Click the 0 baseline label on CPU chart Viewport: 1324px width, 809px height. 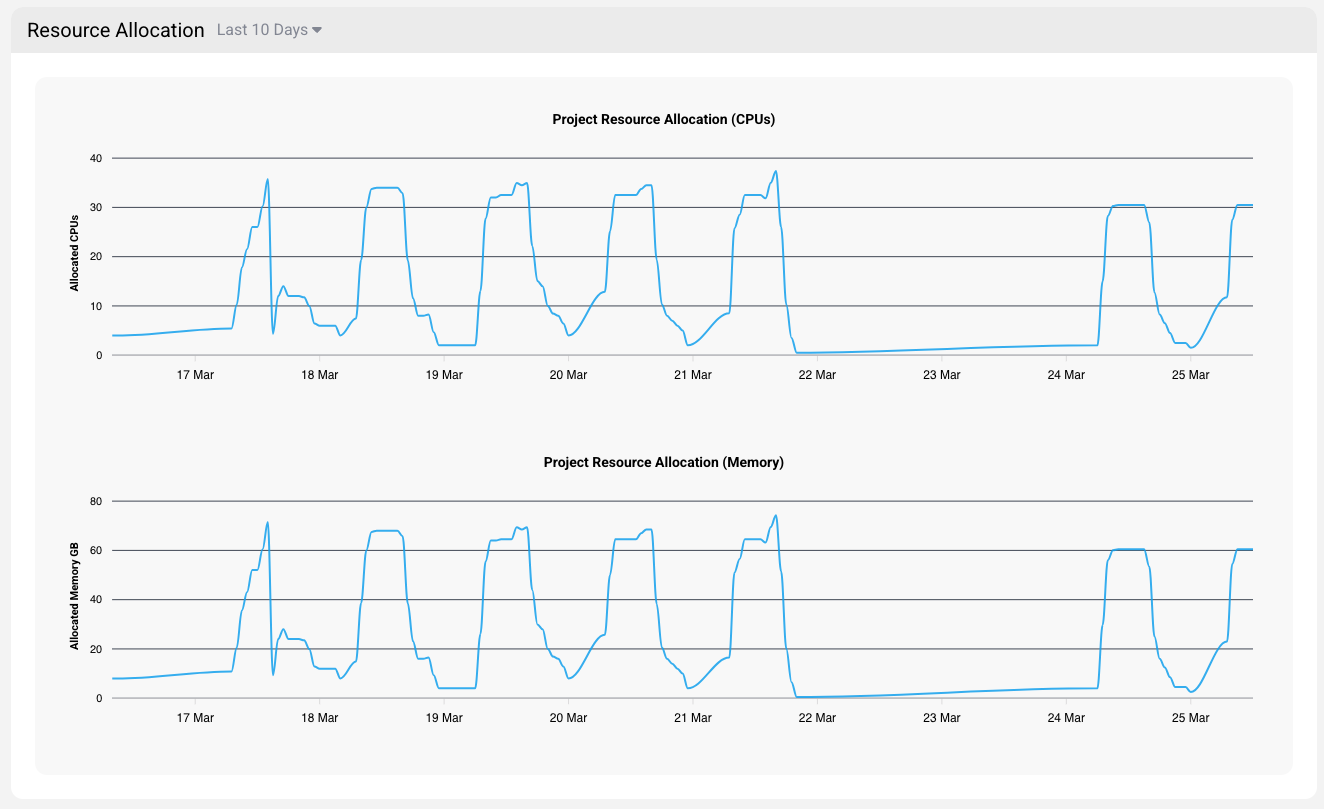[101, 355]
